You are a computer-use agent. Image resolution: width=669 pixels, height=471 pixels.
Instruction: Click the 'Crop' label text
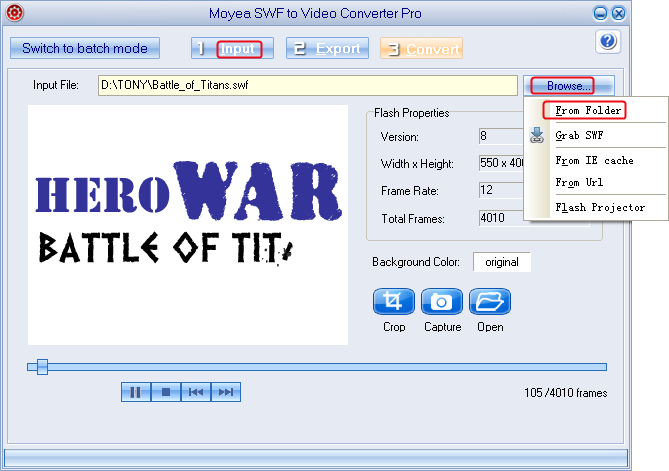click(x=394, y=327)
